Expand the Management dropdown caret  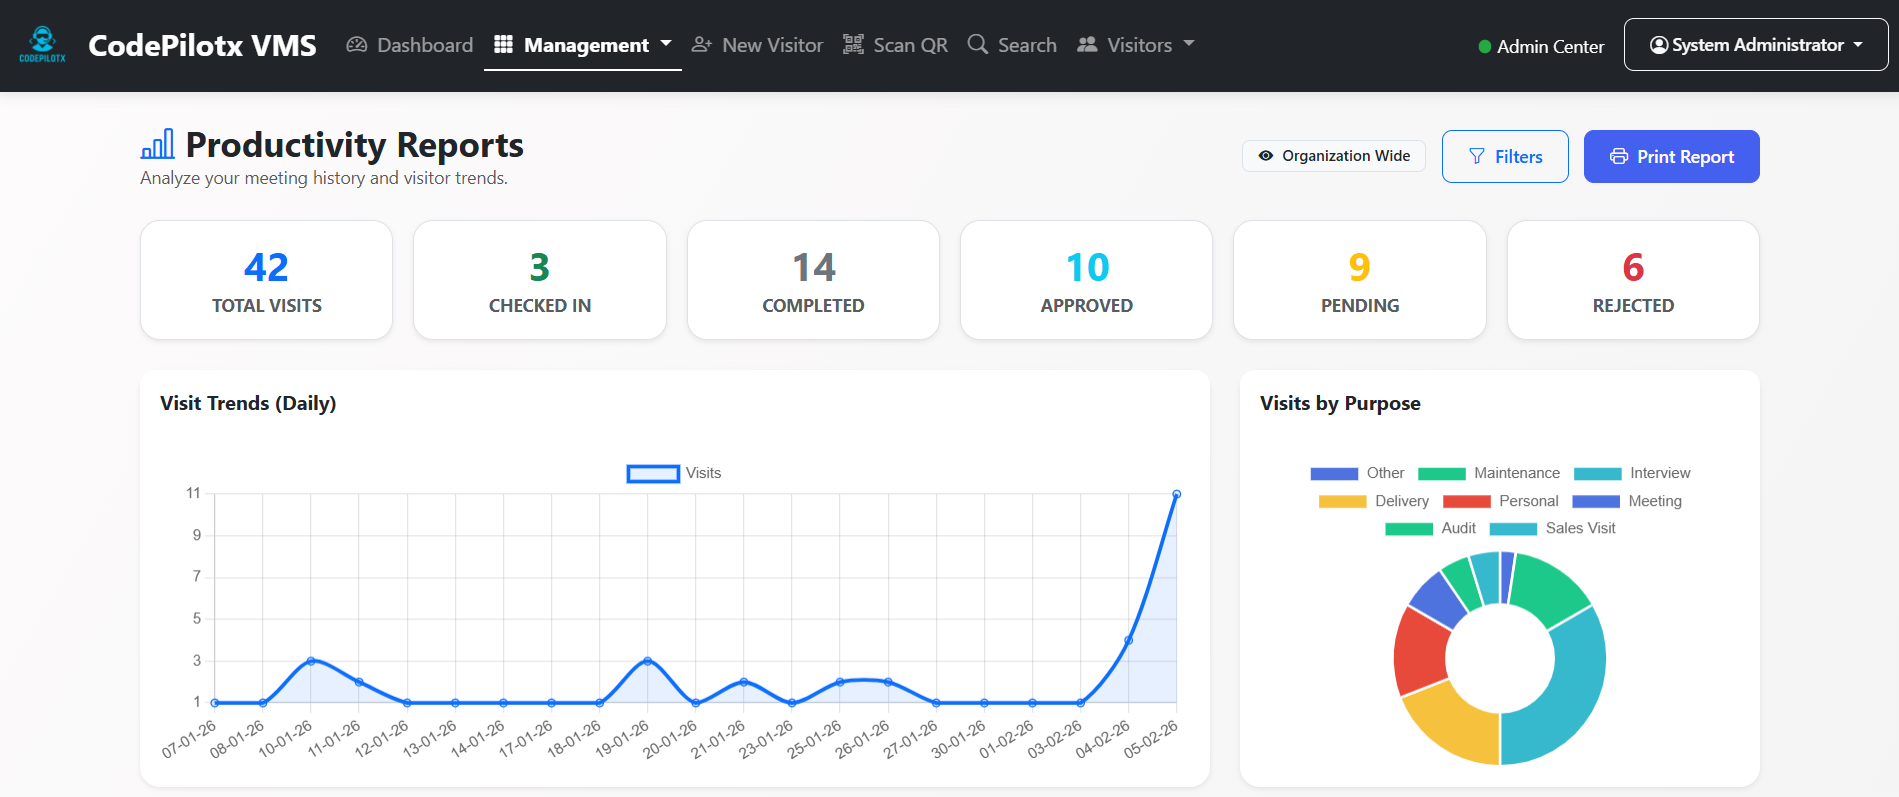[666, 44]
